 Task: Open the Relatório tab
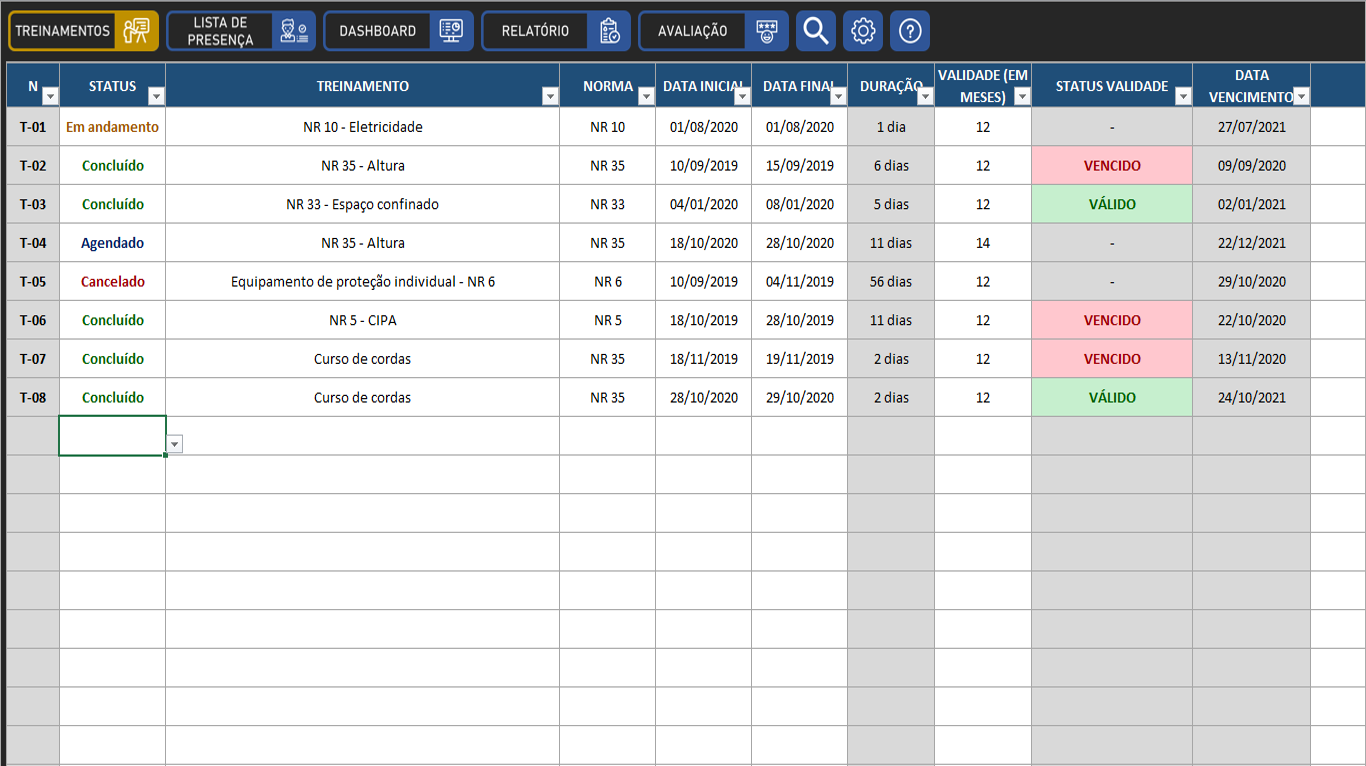point(556,31)
